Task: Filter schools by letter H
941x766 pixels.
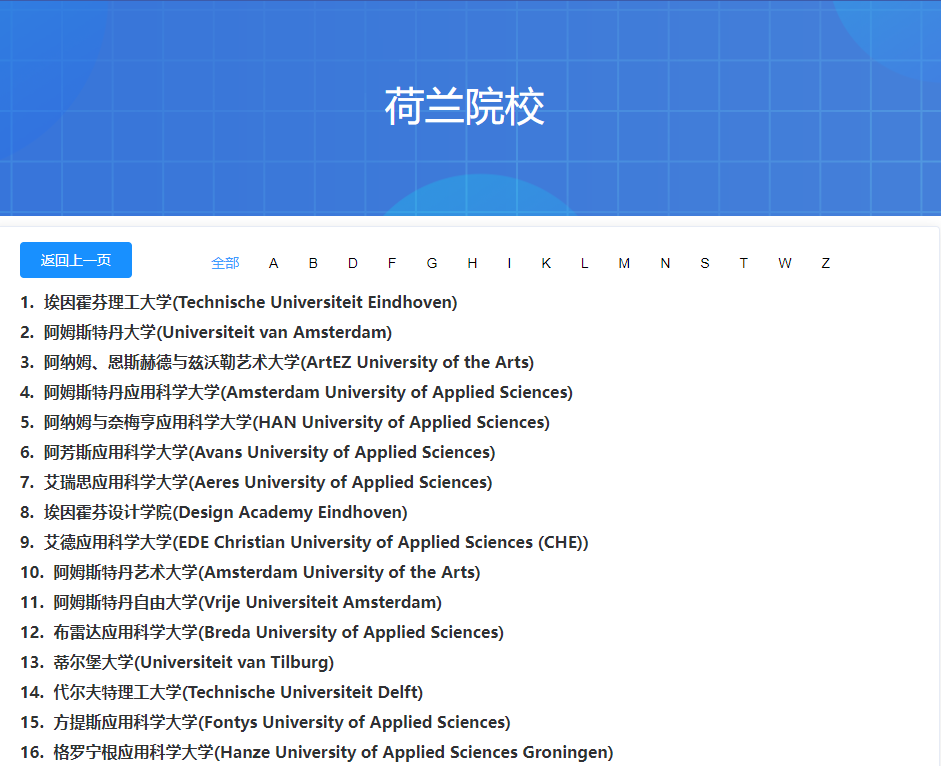Action: point(472,263)
